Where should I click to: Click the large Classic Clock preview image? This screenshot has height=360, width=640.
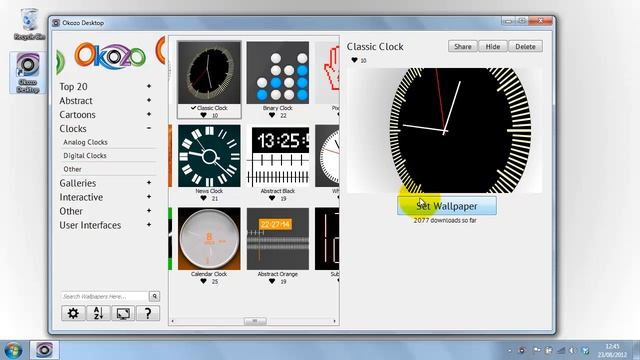click(x=444, y=130)
